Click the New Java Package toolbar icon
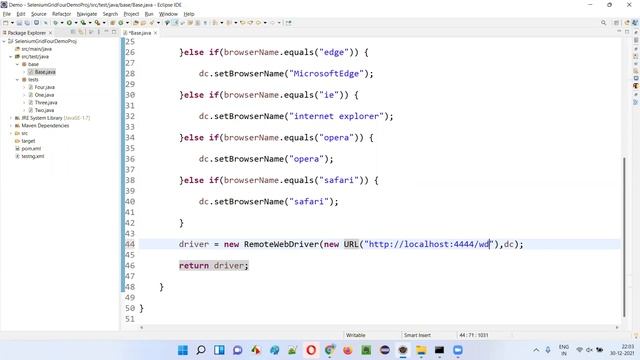This screenshot has height=360, width=640. (113, 23)
